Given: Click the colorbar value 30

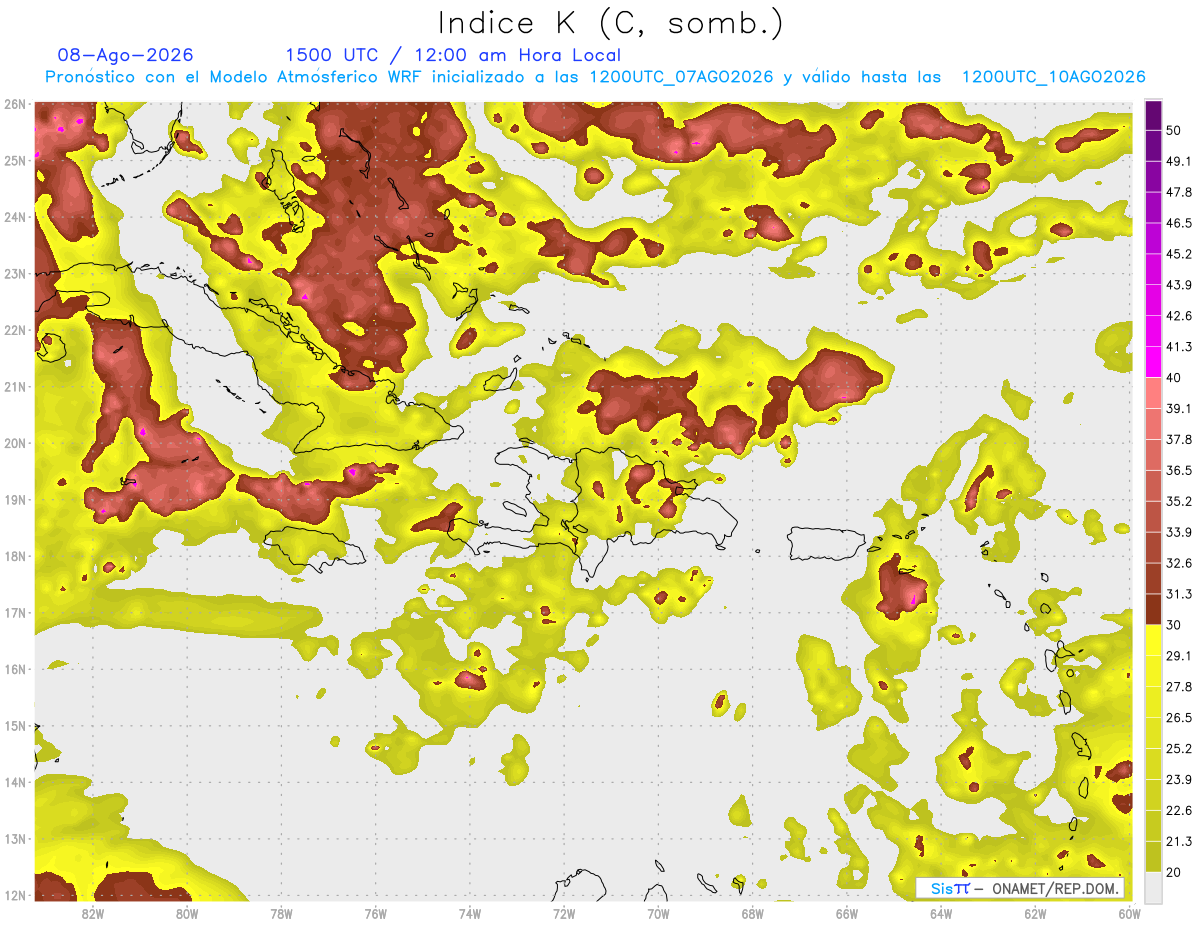Looking at the screenshot, I should [1175, 624].
